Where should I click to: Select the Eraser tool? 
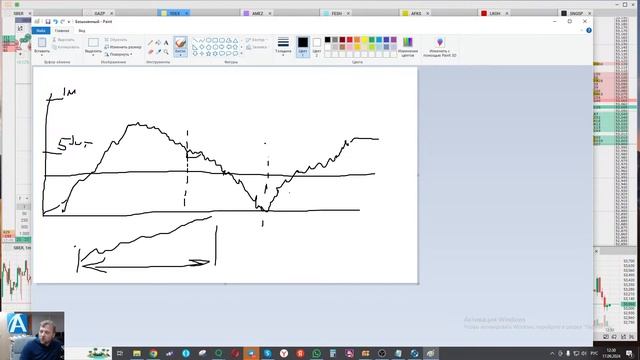pos(151,52)
